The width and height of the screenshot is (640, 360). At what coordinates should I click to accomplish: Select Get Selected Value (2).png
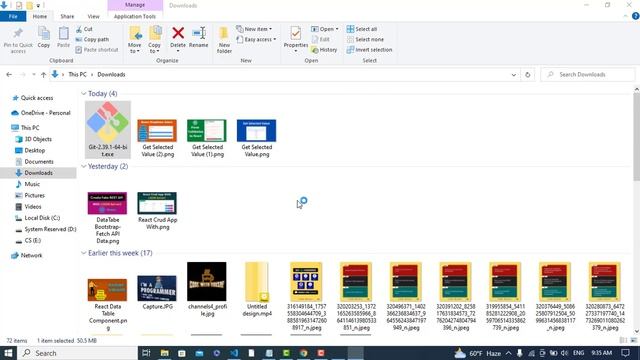(x=158, y=138)
